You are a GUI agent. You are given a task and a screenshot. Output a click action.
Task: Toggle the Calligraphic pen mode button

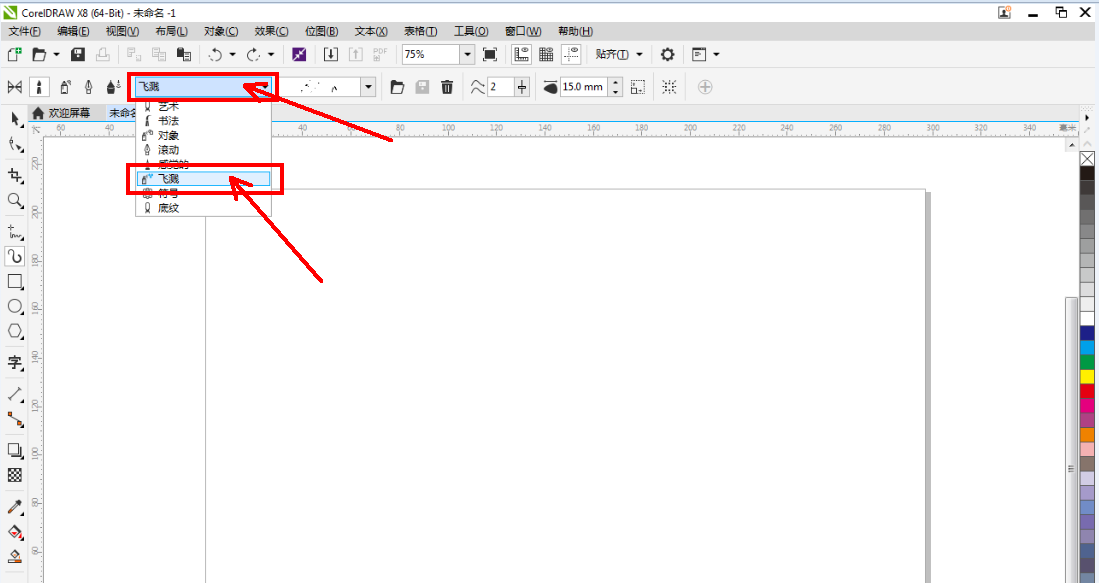(x=89, y=87)
